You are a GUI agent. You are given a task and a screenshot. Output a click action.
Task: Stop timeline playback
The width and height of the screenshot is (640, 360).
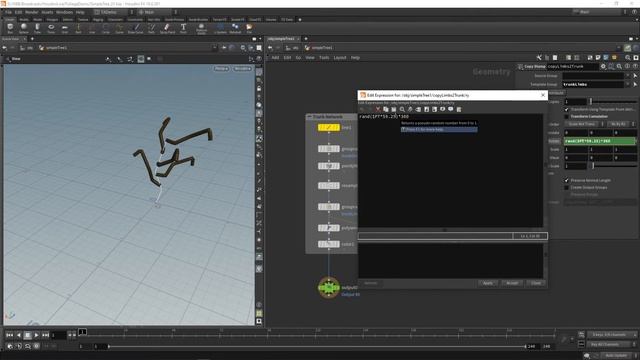(27, 335)
